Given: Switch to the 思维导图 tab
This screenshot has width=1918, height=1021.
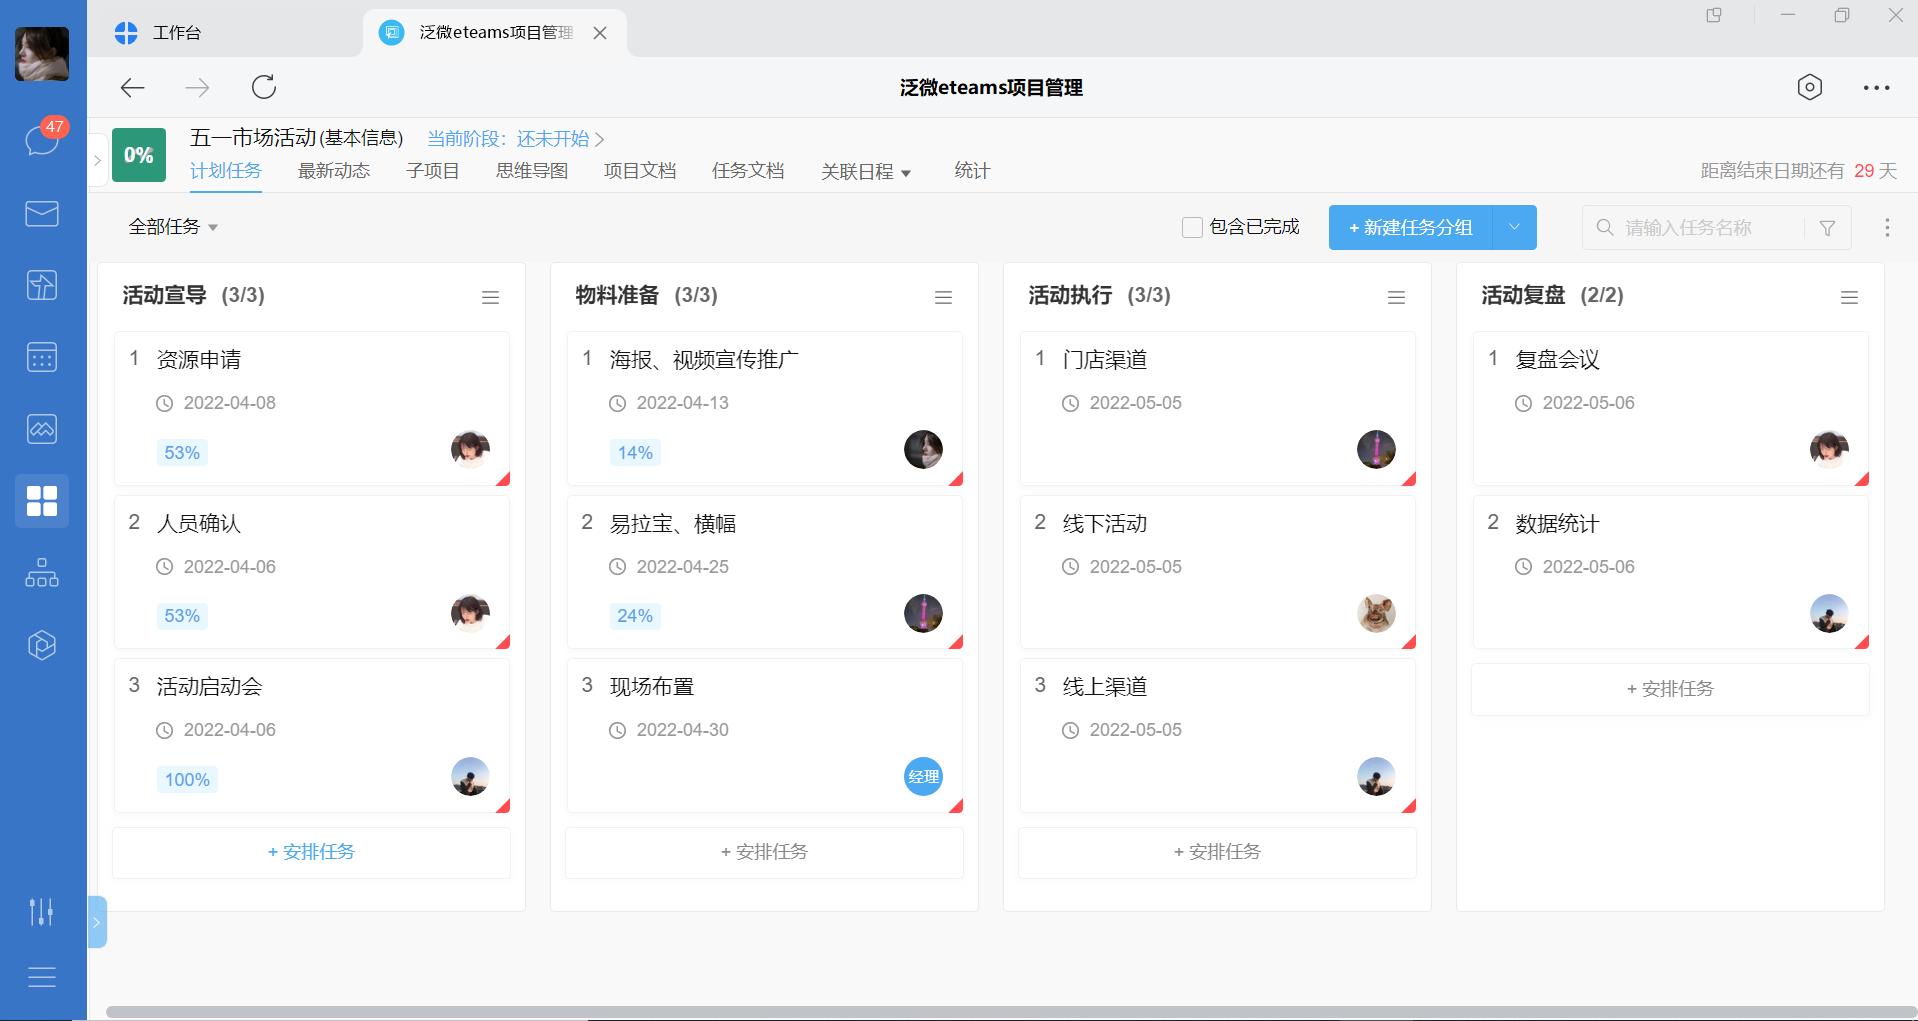Looking at the screenshot, I should (531, 171).
